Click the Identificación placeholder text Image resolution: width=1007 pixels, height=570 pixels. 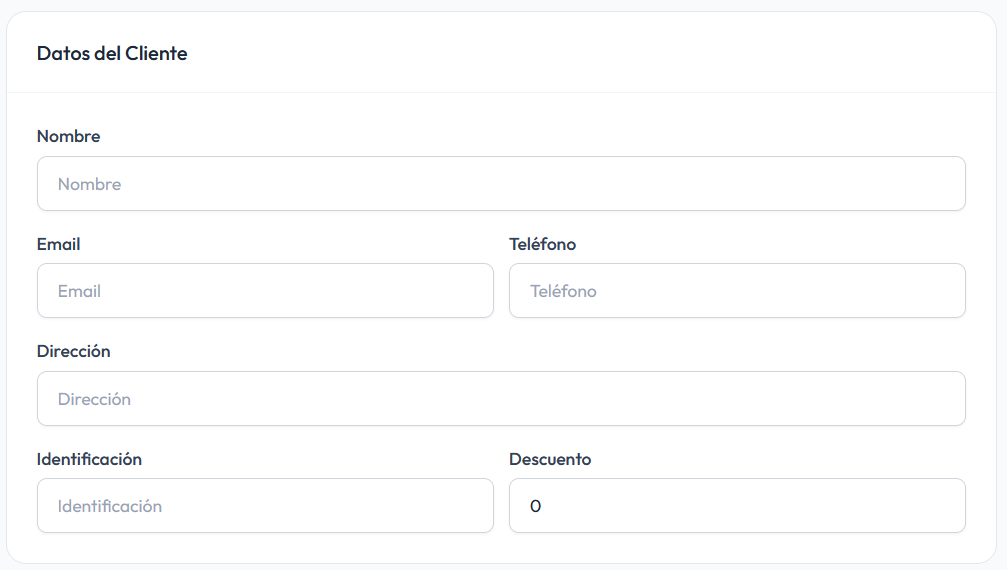[109, 507]
